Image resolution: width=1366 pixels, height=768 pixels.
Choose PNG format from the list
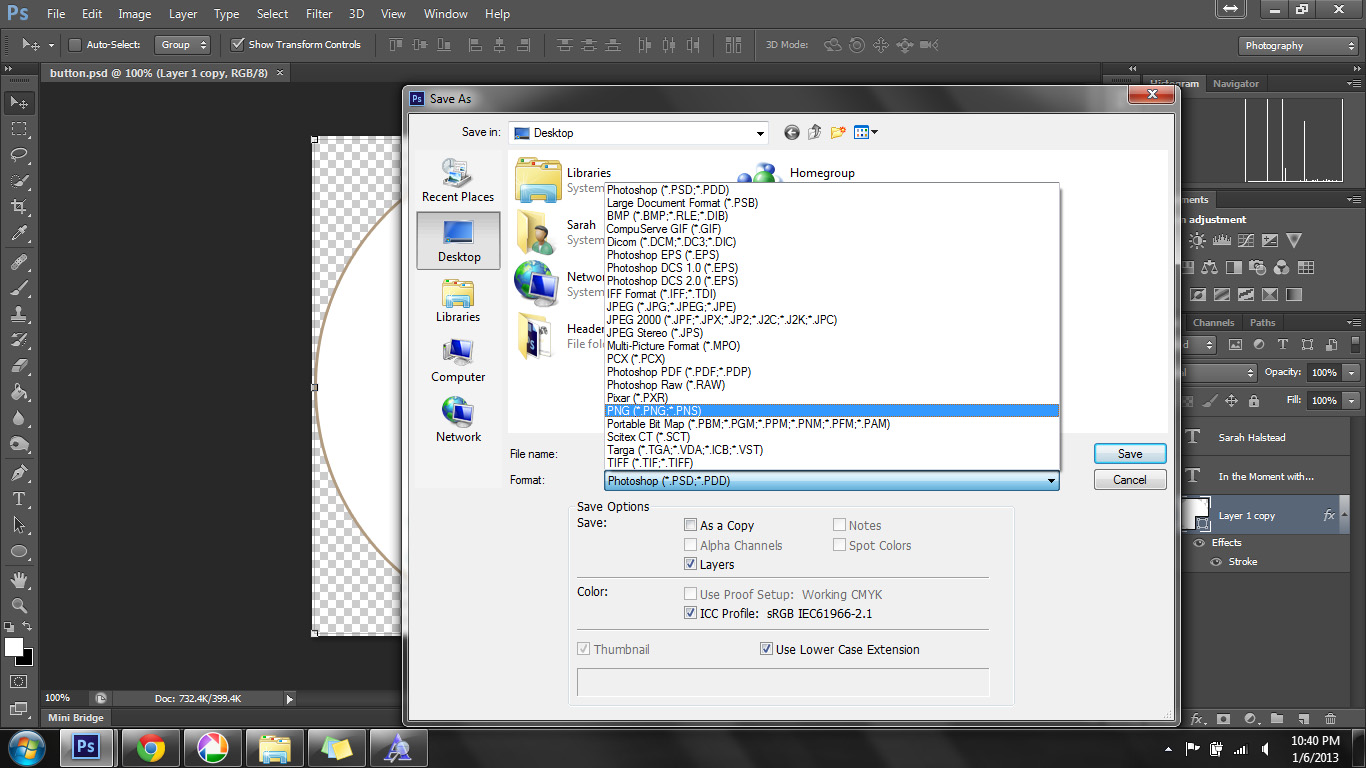point(832,411)
